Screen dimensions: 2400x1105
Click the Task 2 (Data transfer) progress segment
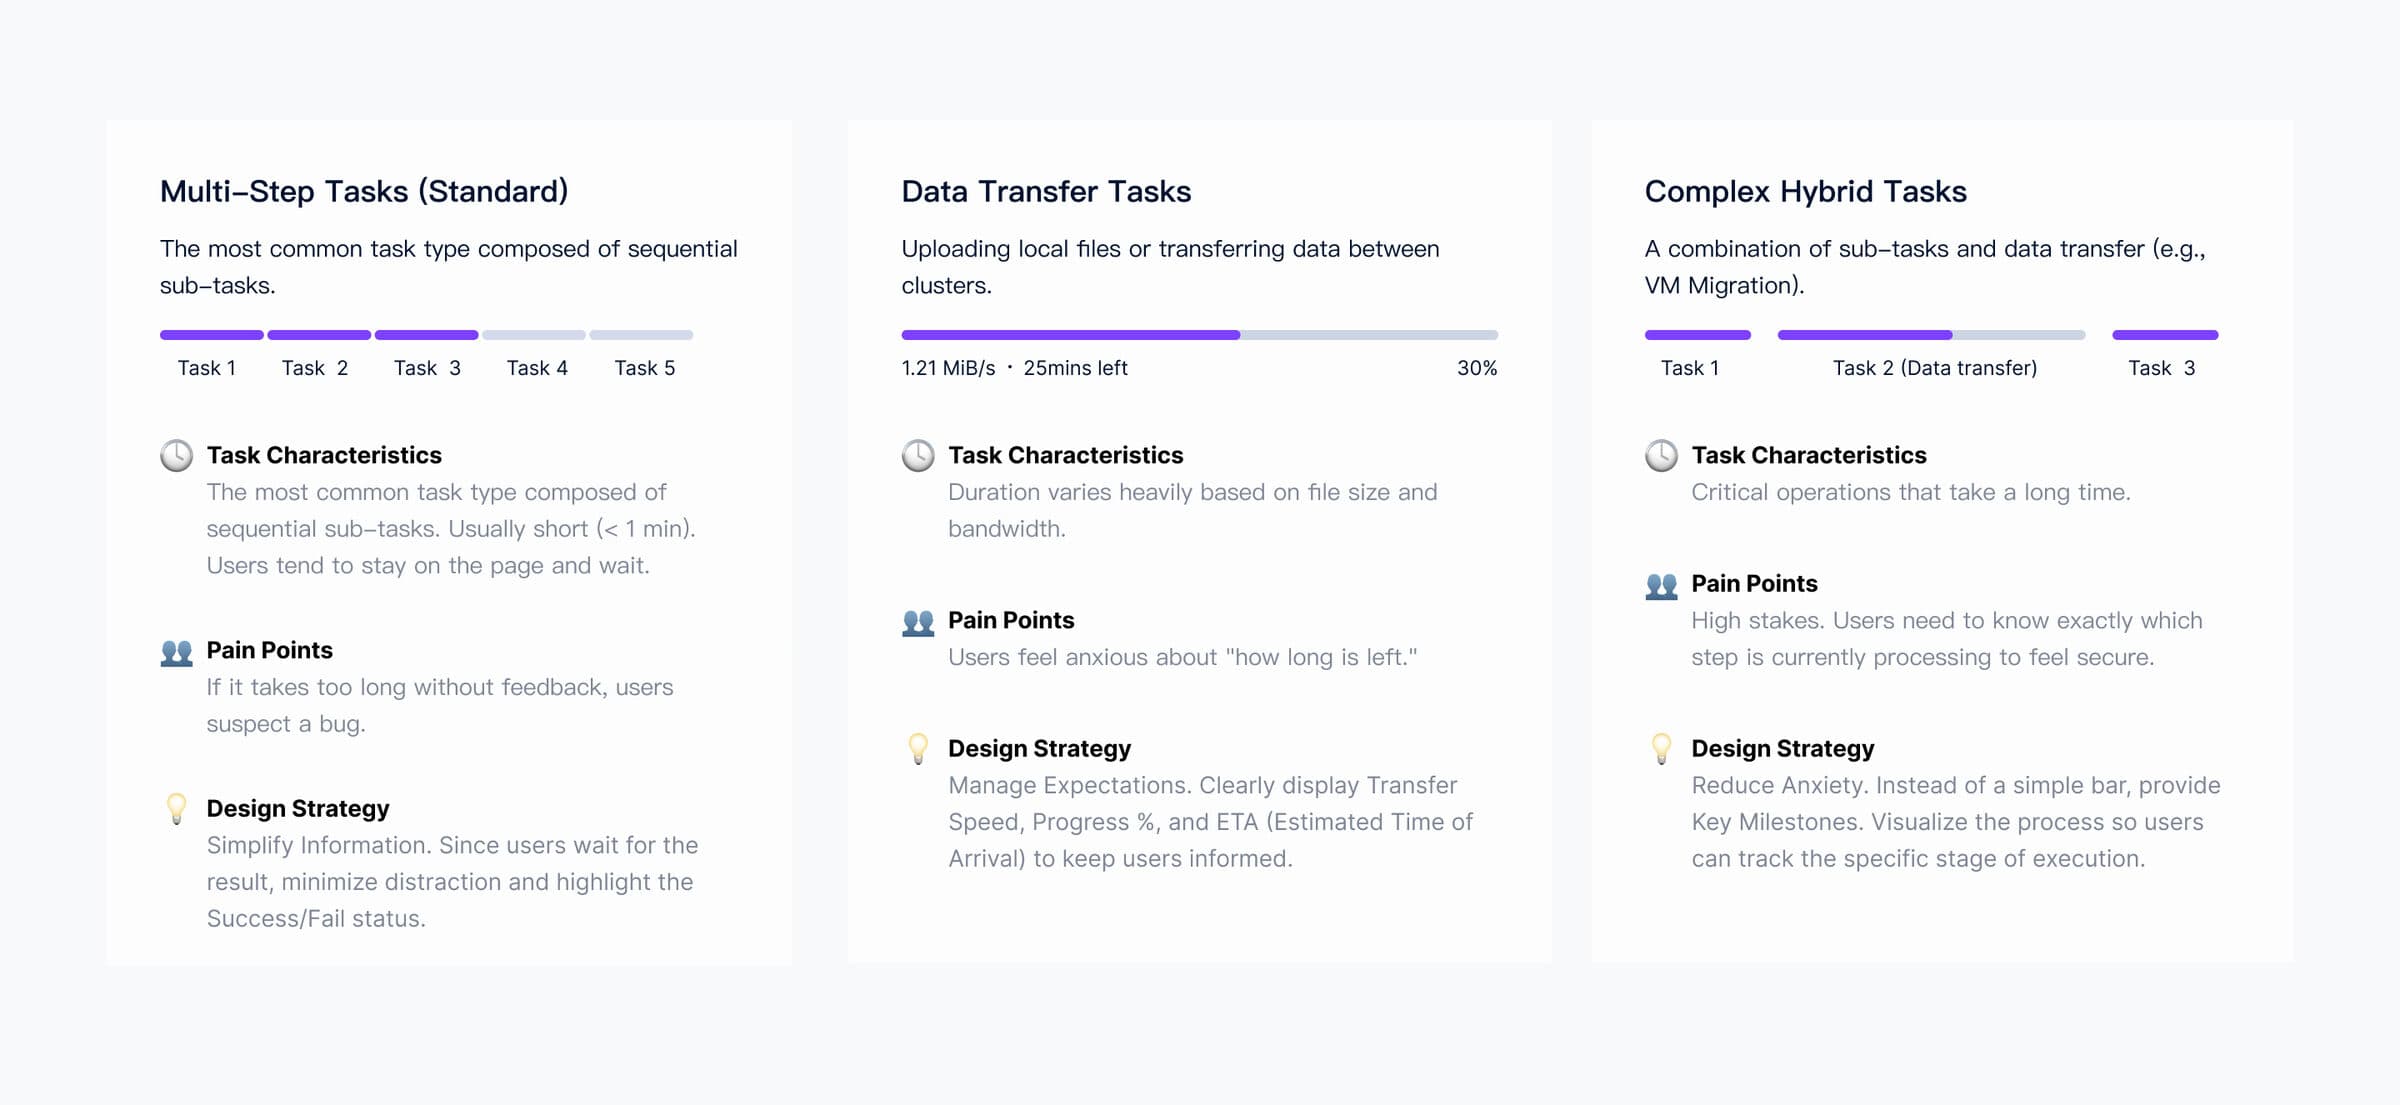1931,335
